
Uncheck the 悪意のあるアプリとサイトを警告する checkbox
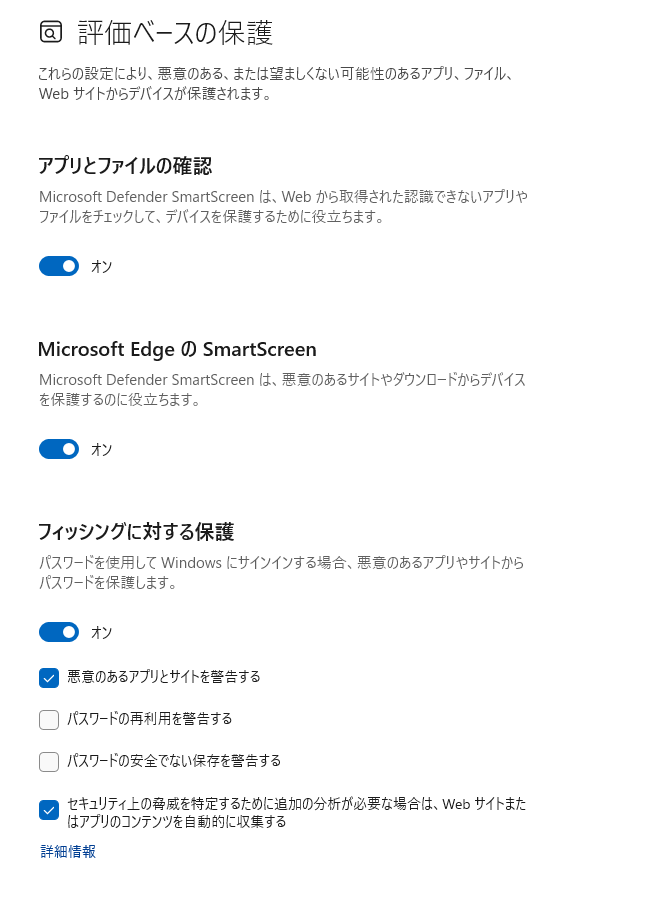(x=49, y=678)
